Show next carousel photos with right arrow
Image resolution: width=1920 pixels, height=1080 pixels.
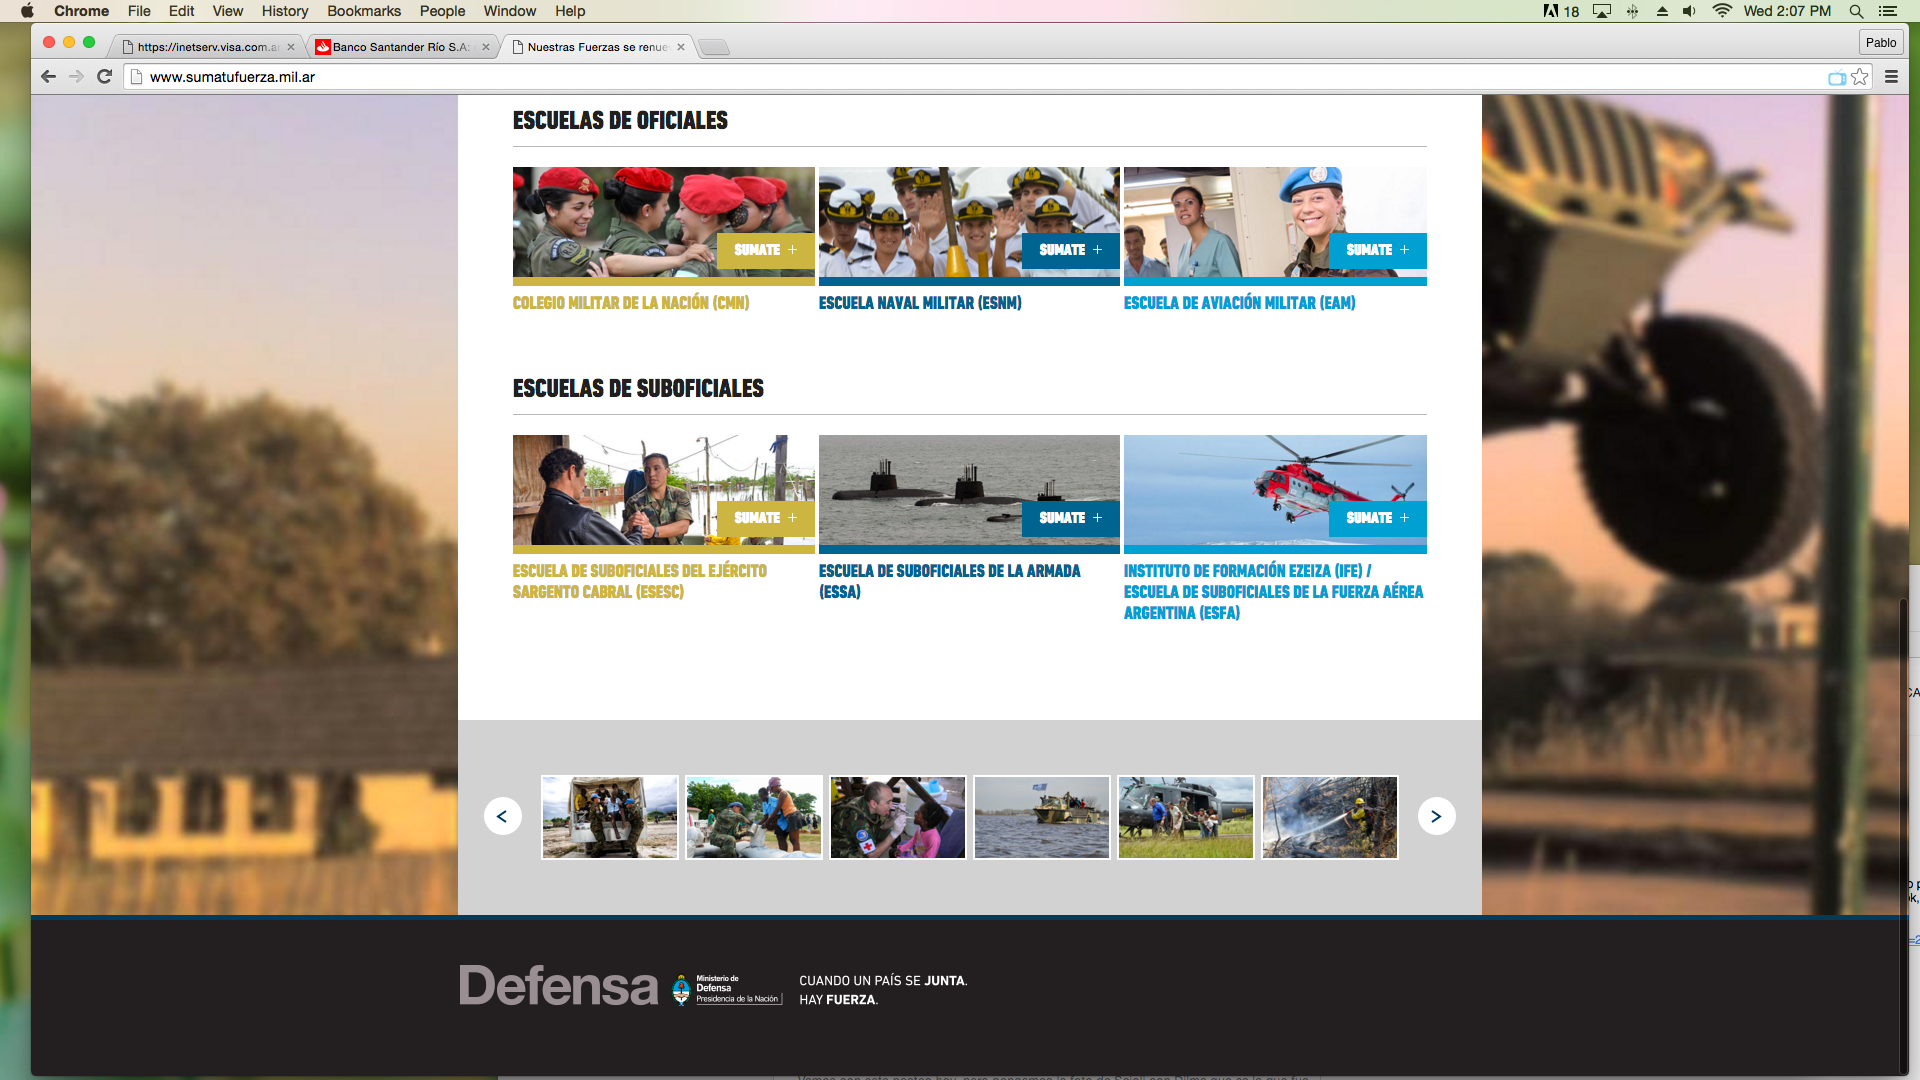[1436, 816]
